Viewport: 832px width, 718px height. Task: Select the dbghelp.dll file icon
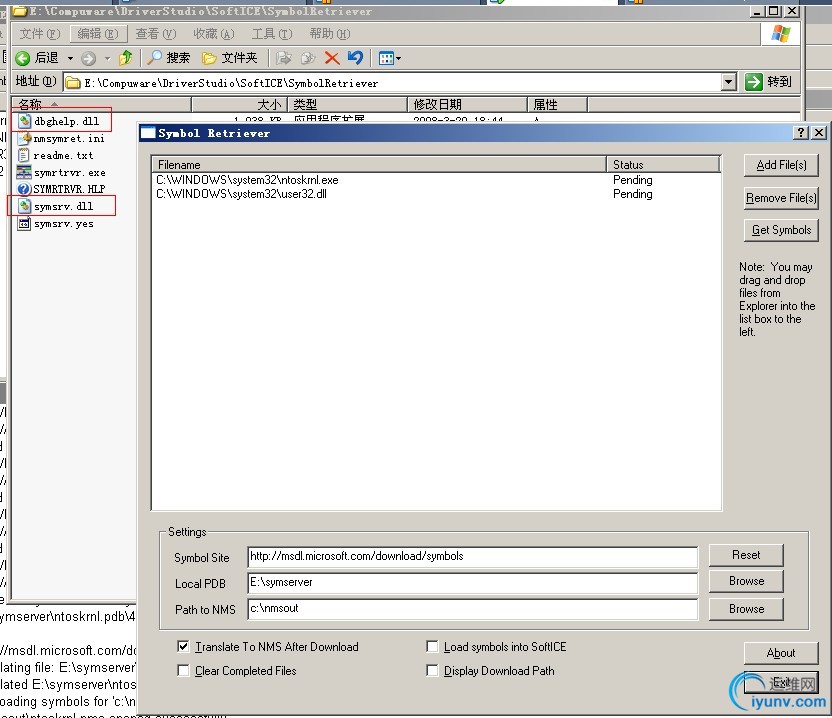pos(24,121)
